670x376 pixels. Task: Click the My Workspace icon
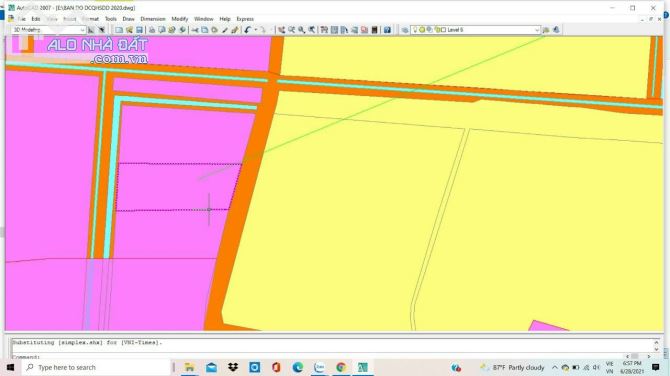[x=102, y=30]
